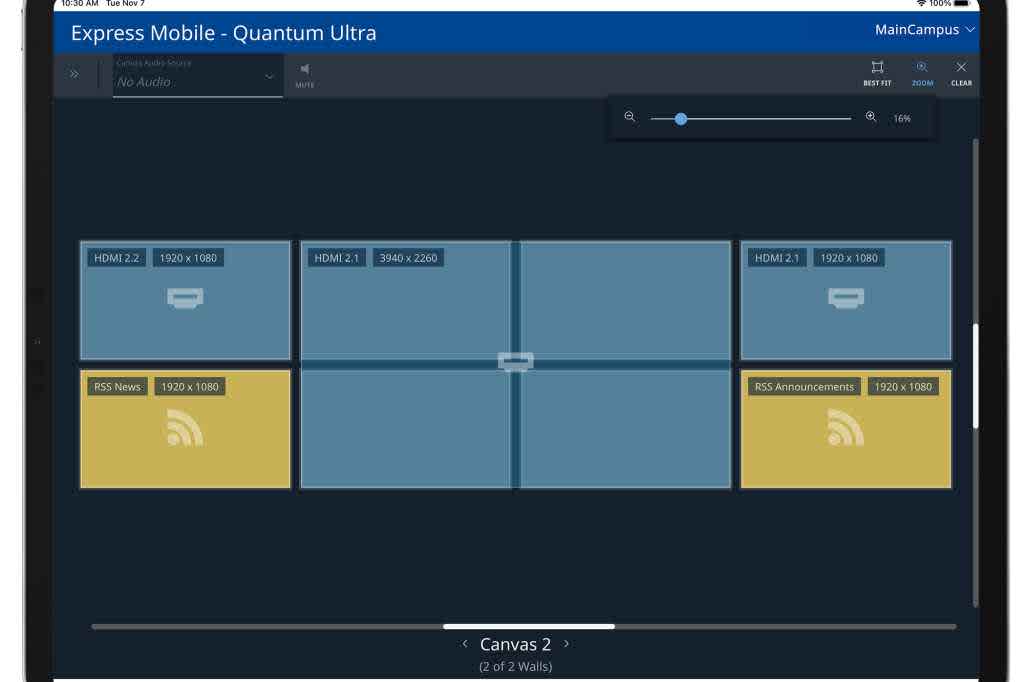1024x682 pixels.
Task: Click RSS feed icon in RSS News window
Action: (185, 428)
